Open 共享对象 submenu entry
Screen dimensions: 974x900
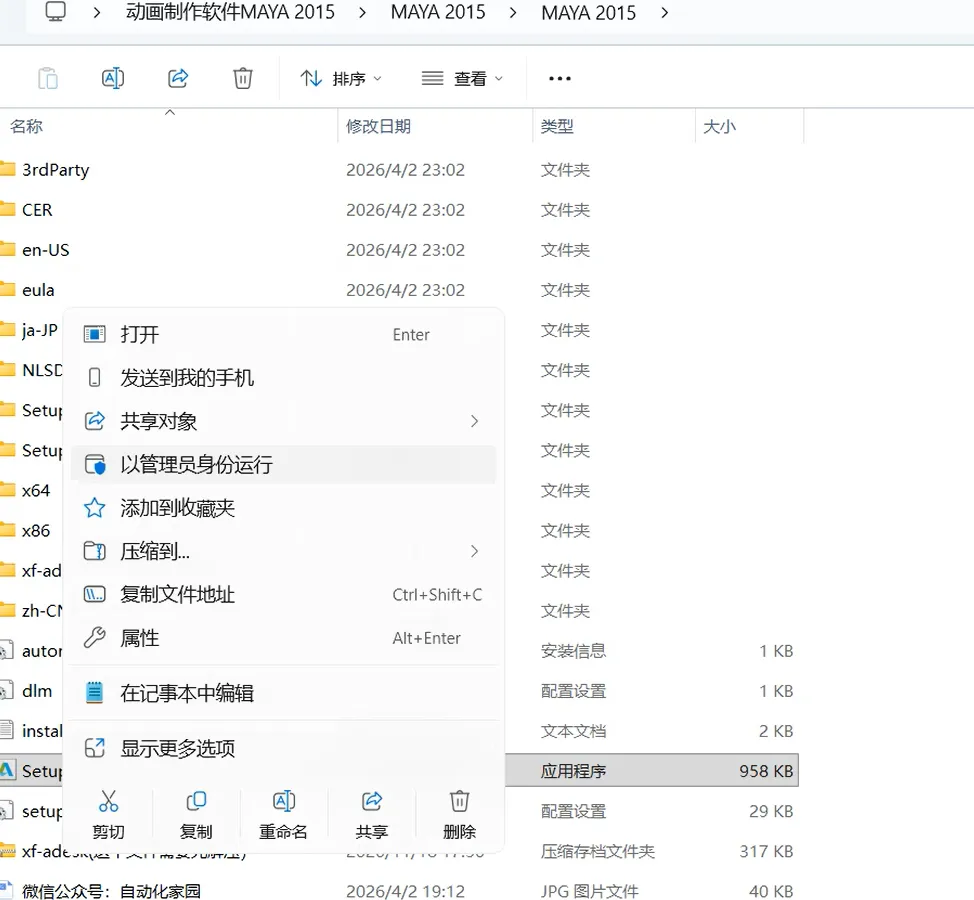[284, 421]
